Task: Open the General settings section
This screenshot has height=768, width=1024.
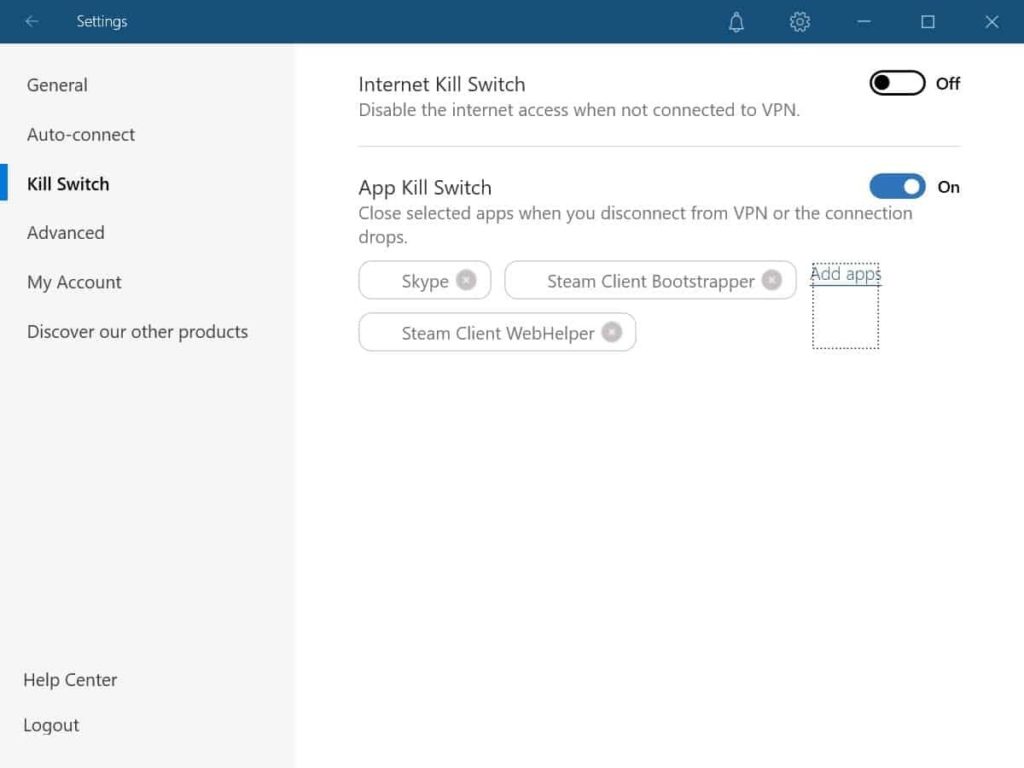Action: point(57,85)
